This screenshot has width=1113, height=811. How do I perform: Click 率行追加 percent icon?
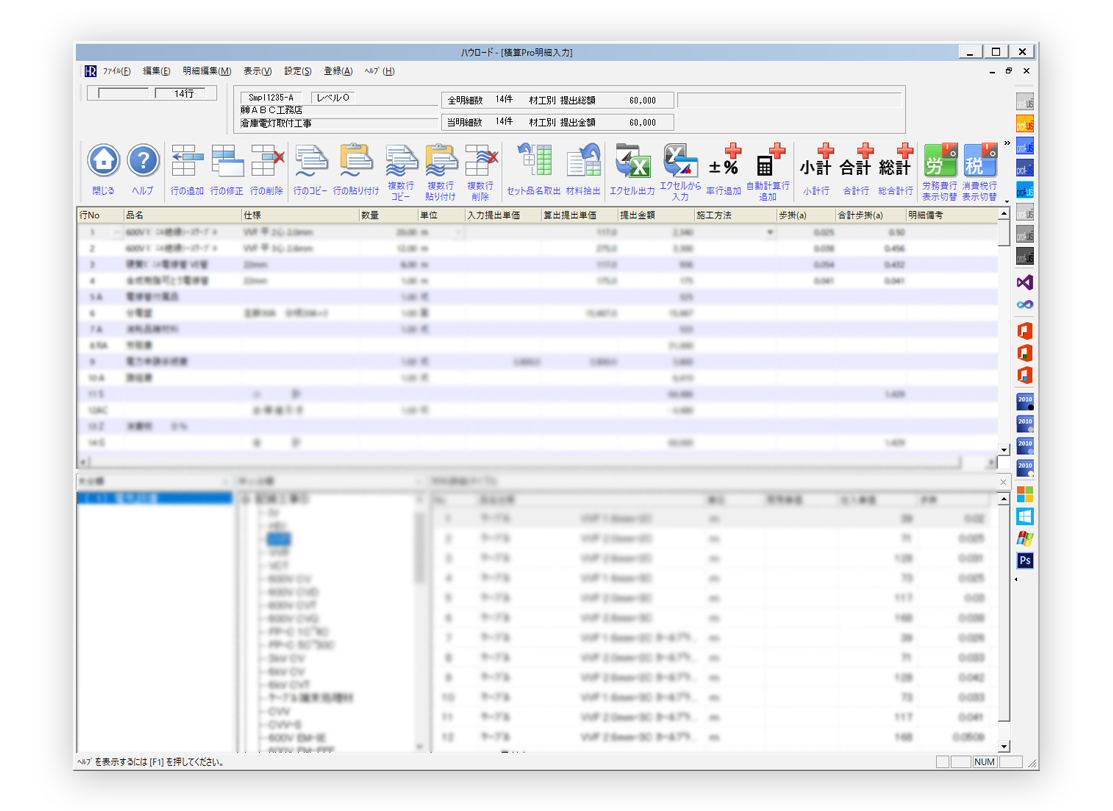click(724, 162)
